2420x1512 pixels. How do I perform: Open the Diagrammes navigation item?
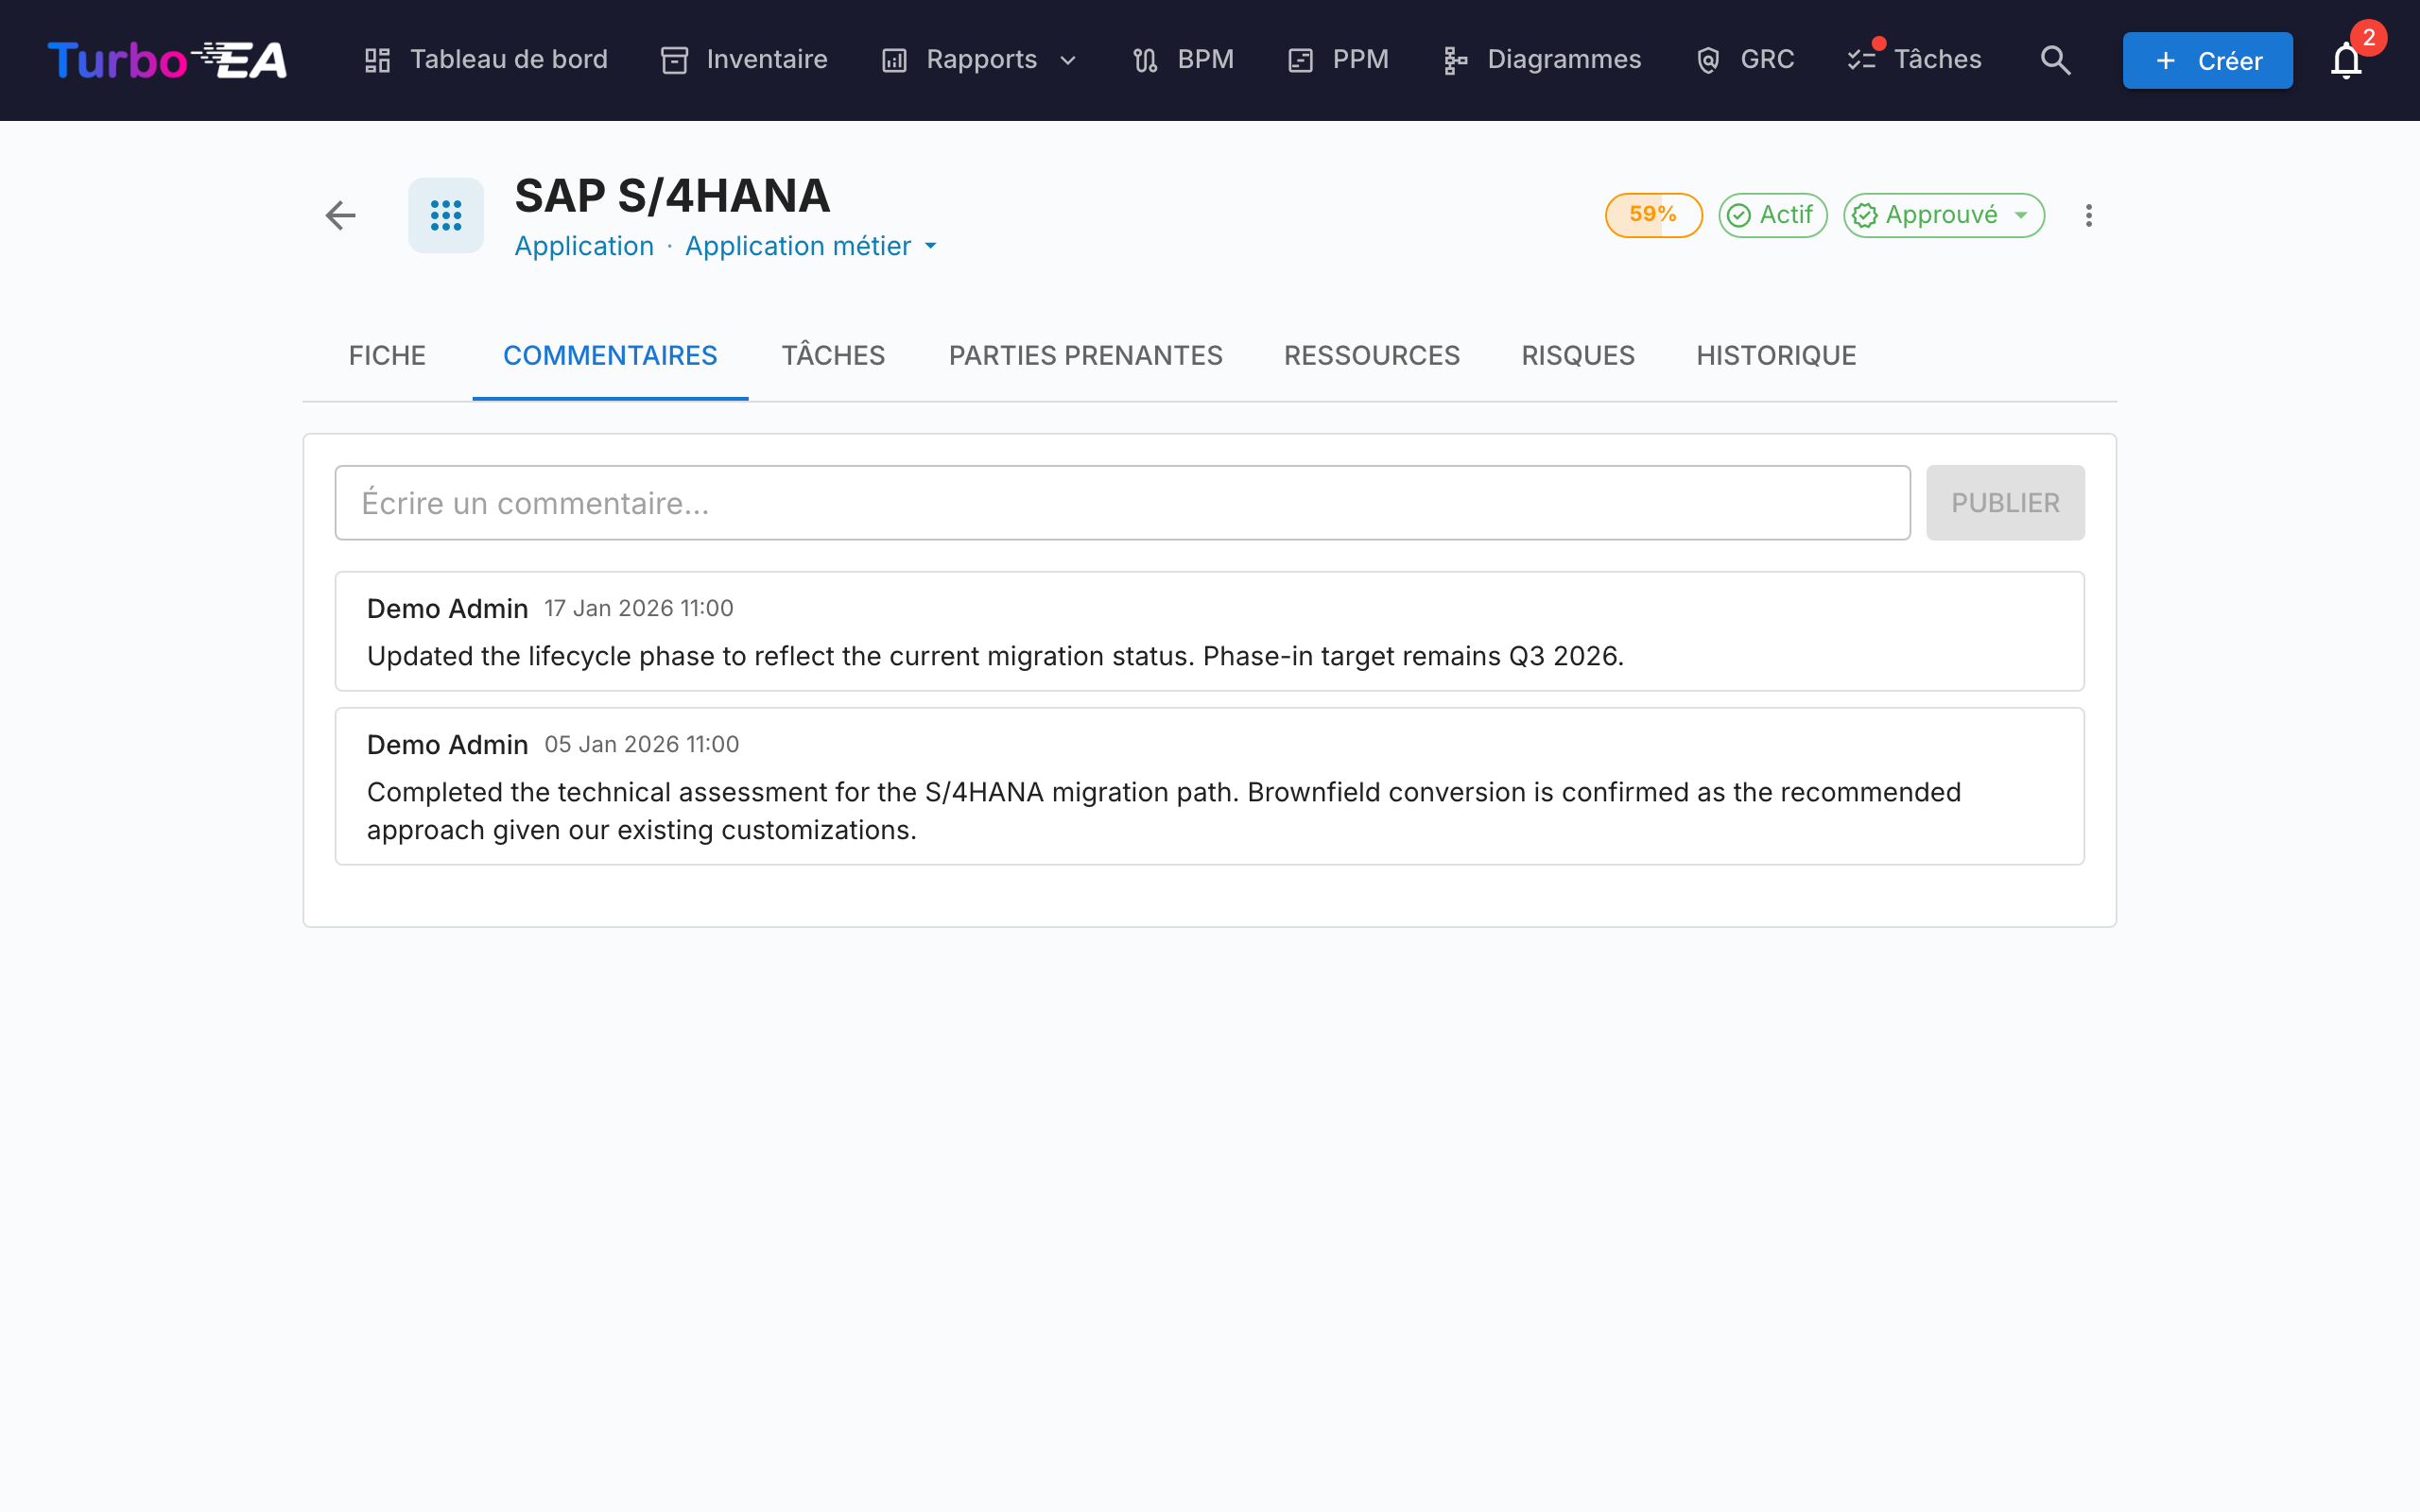[x=1541, y=60]
